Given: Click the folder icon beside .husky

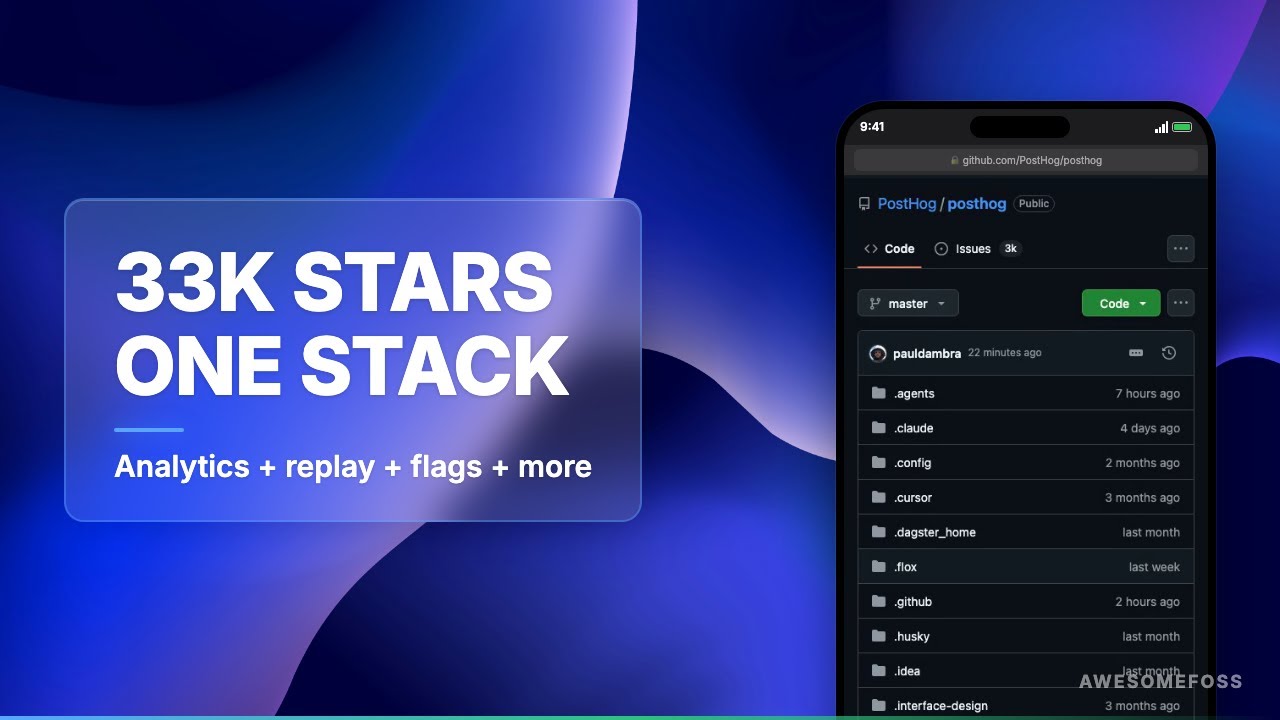Looking at the screenshot, I should (878, 636).
